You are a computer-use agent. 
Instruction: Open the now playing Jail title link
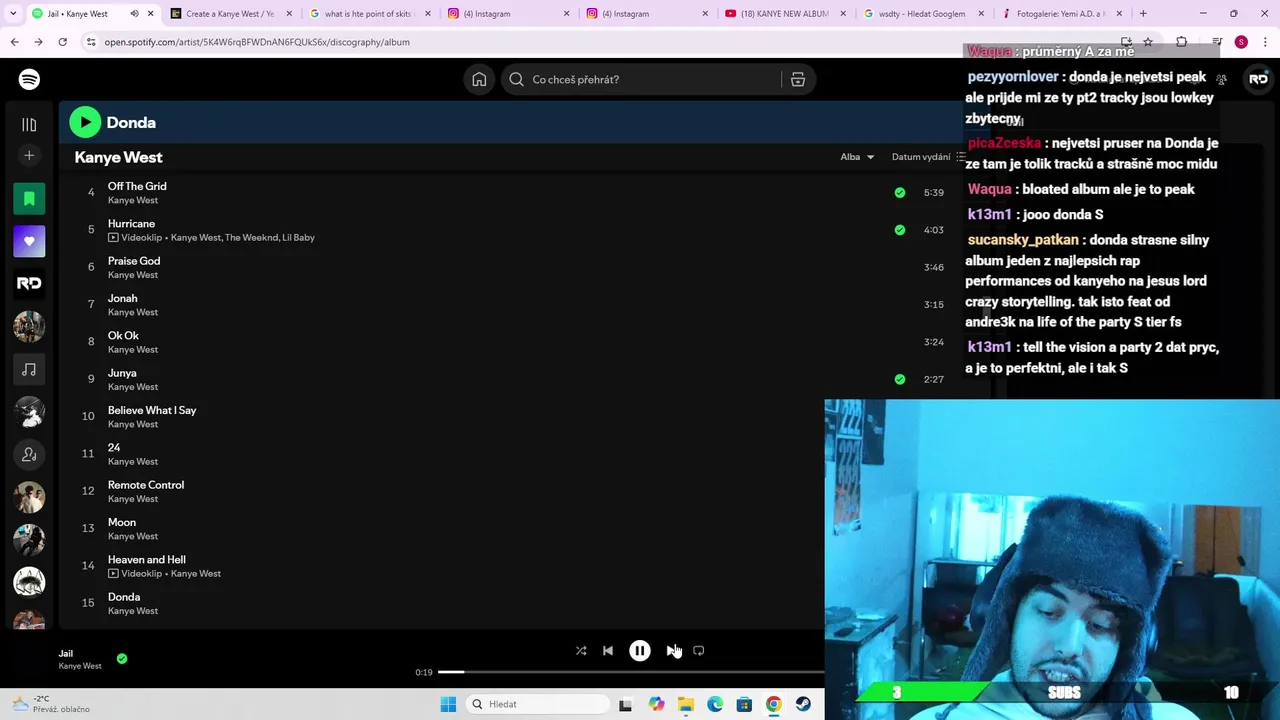pyautogui.click(x=65, y=654)
